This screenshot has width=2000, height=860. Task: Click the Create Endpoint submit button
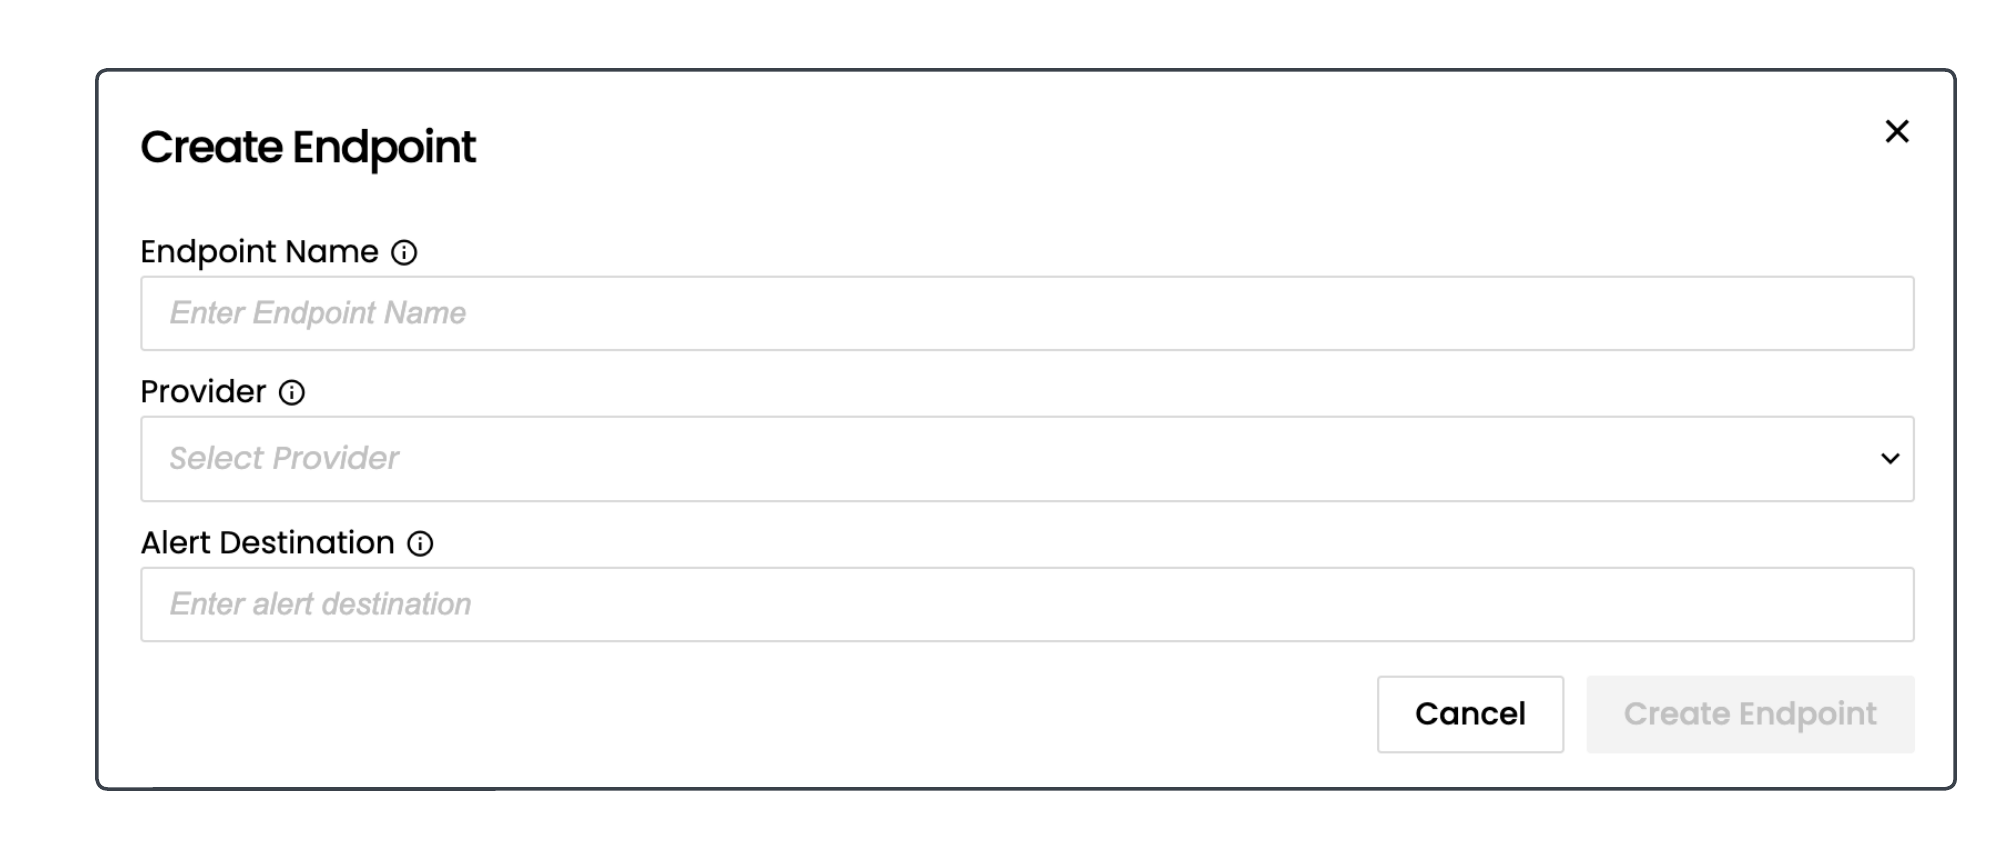(1749, 714)
